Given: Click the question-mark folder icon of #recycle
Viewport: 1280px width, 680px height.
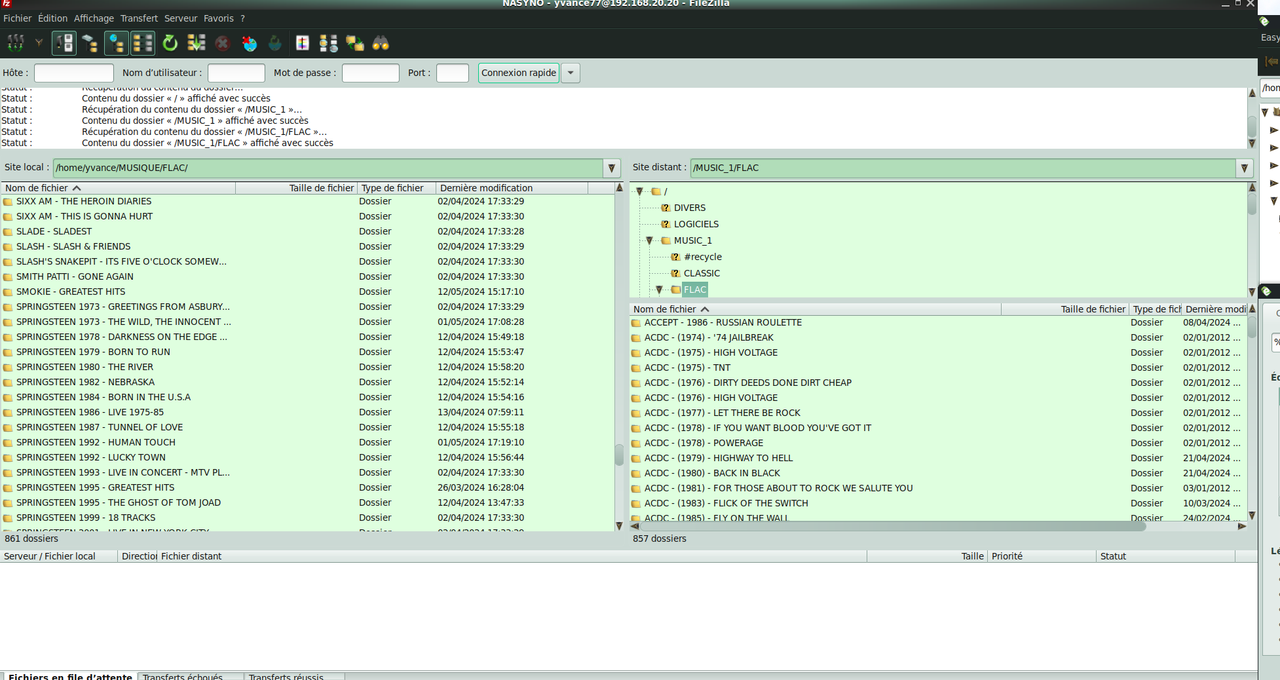Looking at the screenshot, I should click(676, 257).
